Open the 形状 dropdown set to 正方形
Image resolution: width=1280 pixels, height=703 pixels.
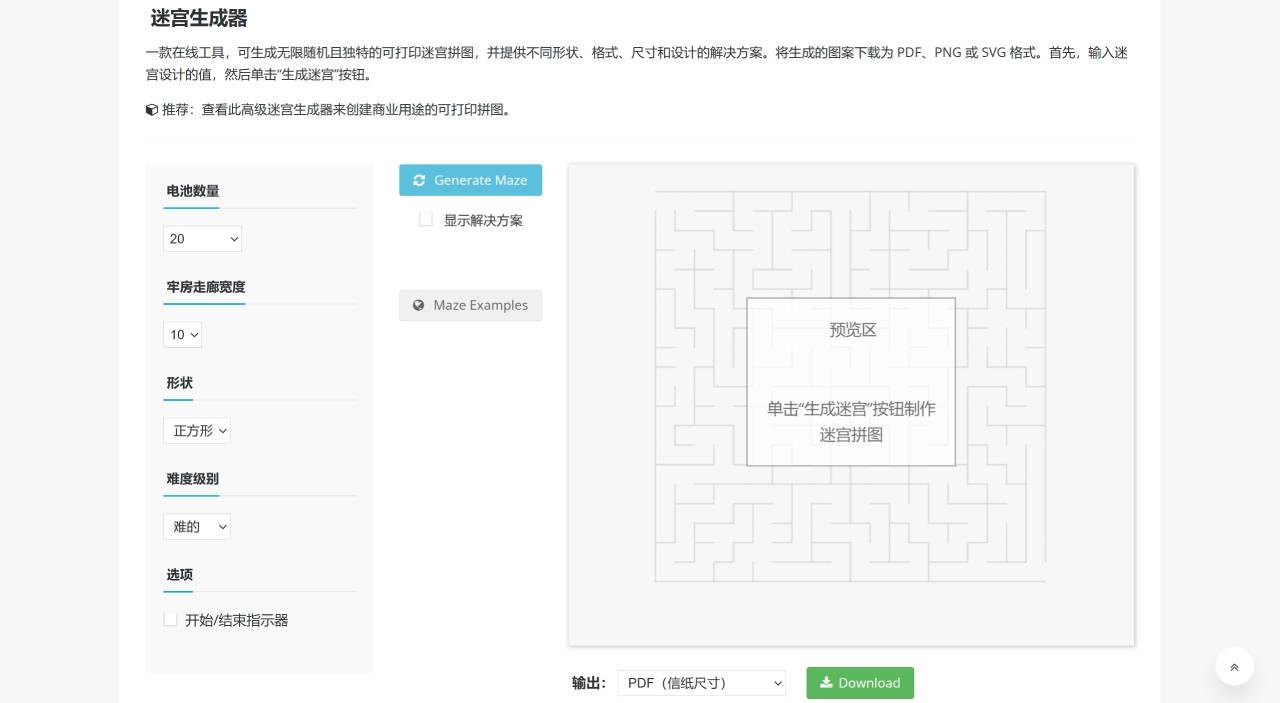pyautogui.click(x=197, y=431)
